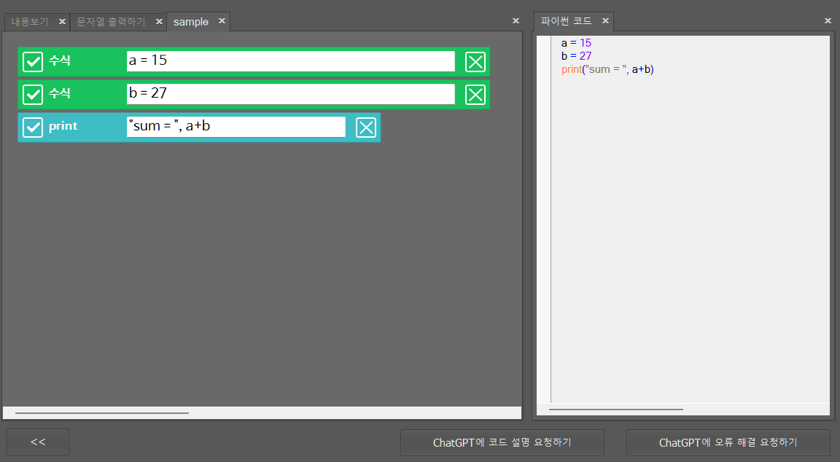This screenshot has width=840, height=462.
Task: Click the block editor horizontal scrollbar
Action: click(101, 412)
